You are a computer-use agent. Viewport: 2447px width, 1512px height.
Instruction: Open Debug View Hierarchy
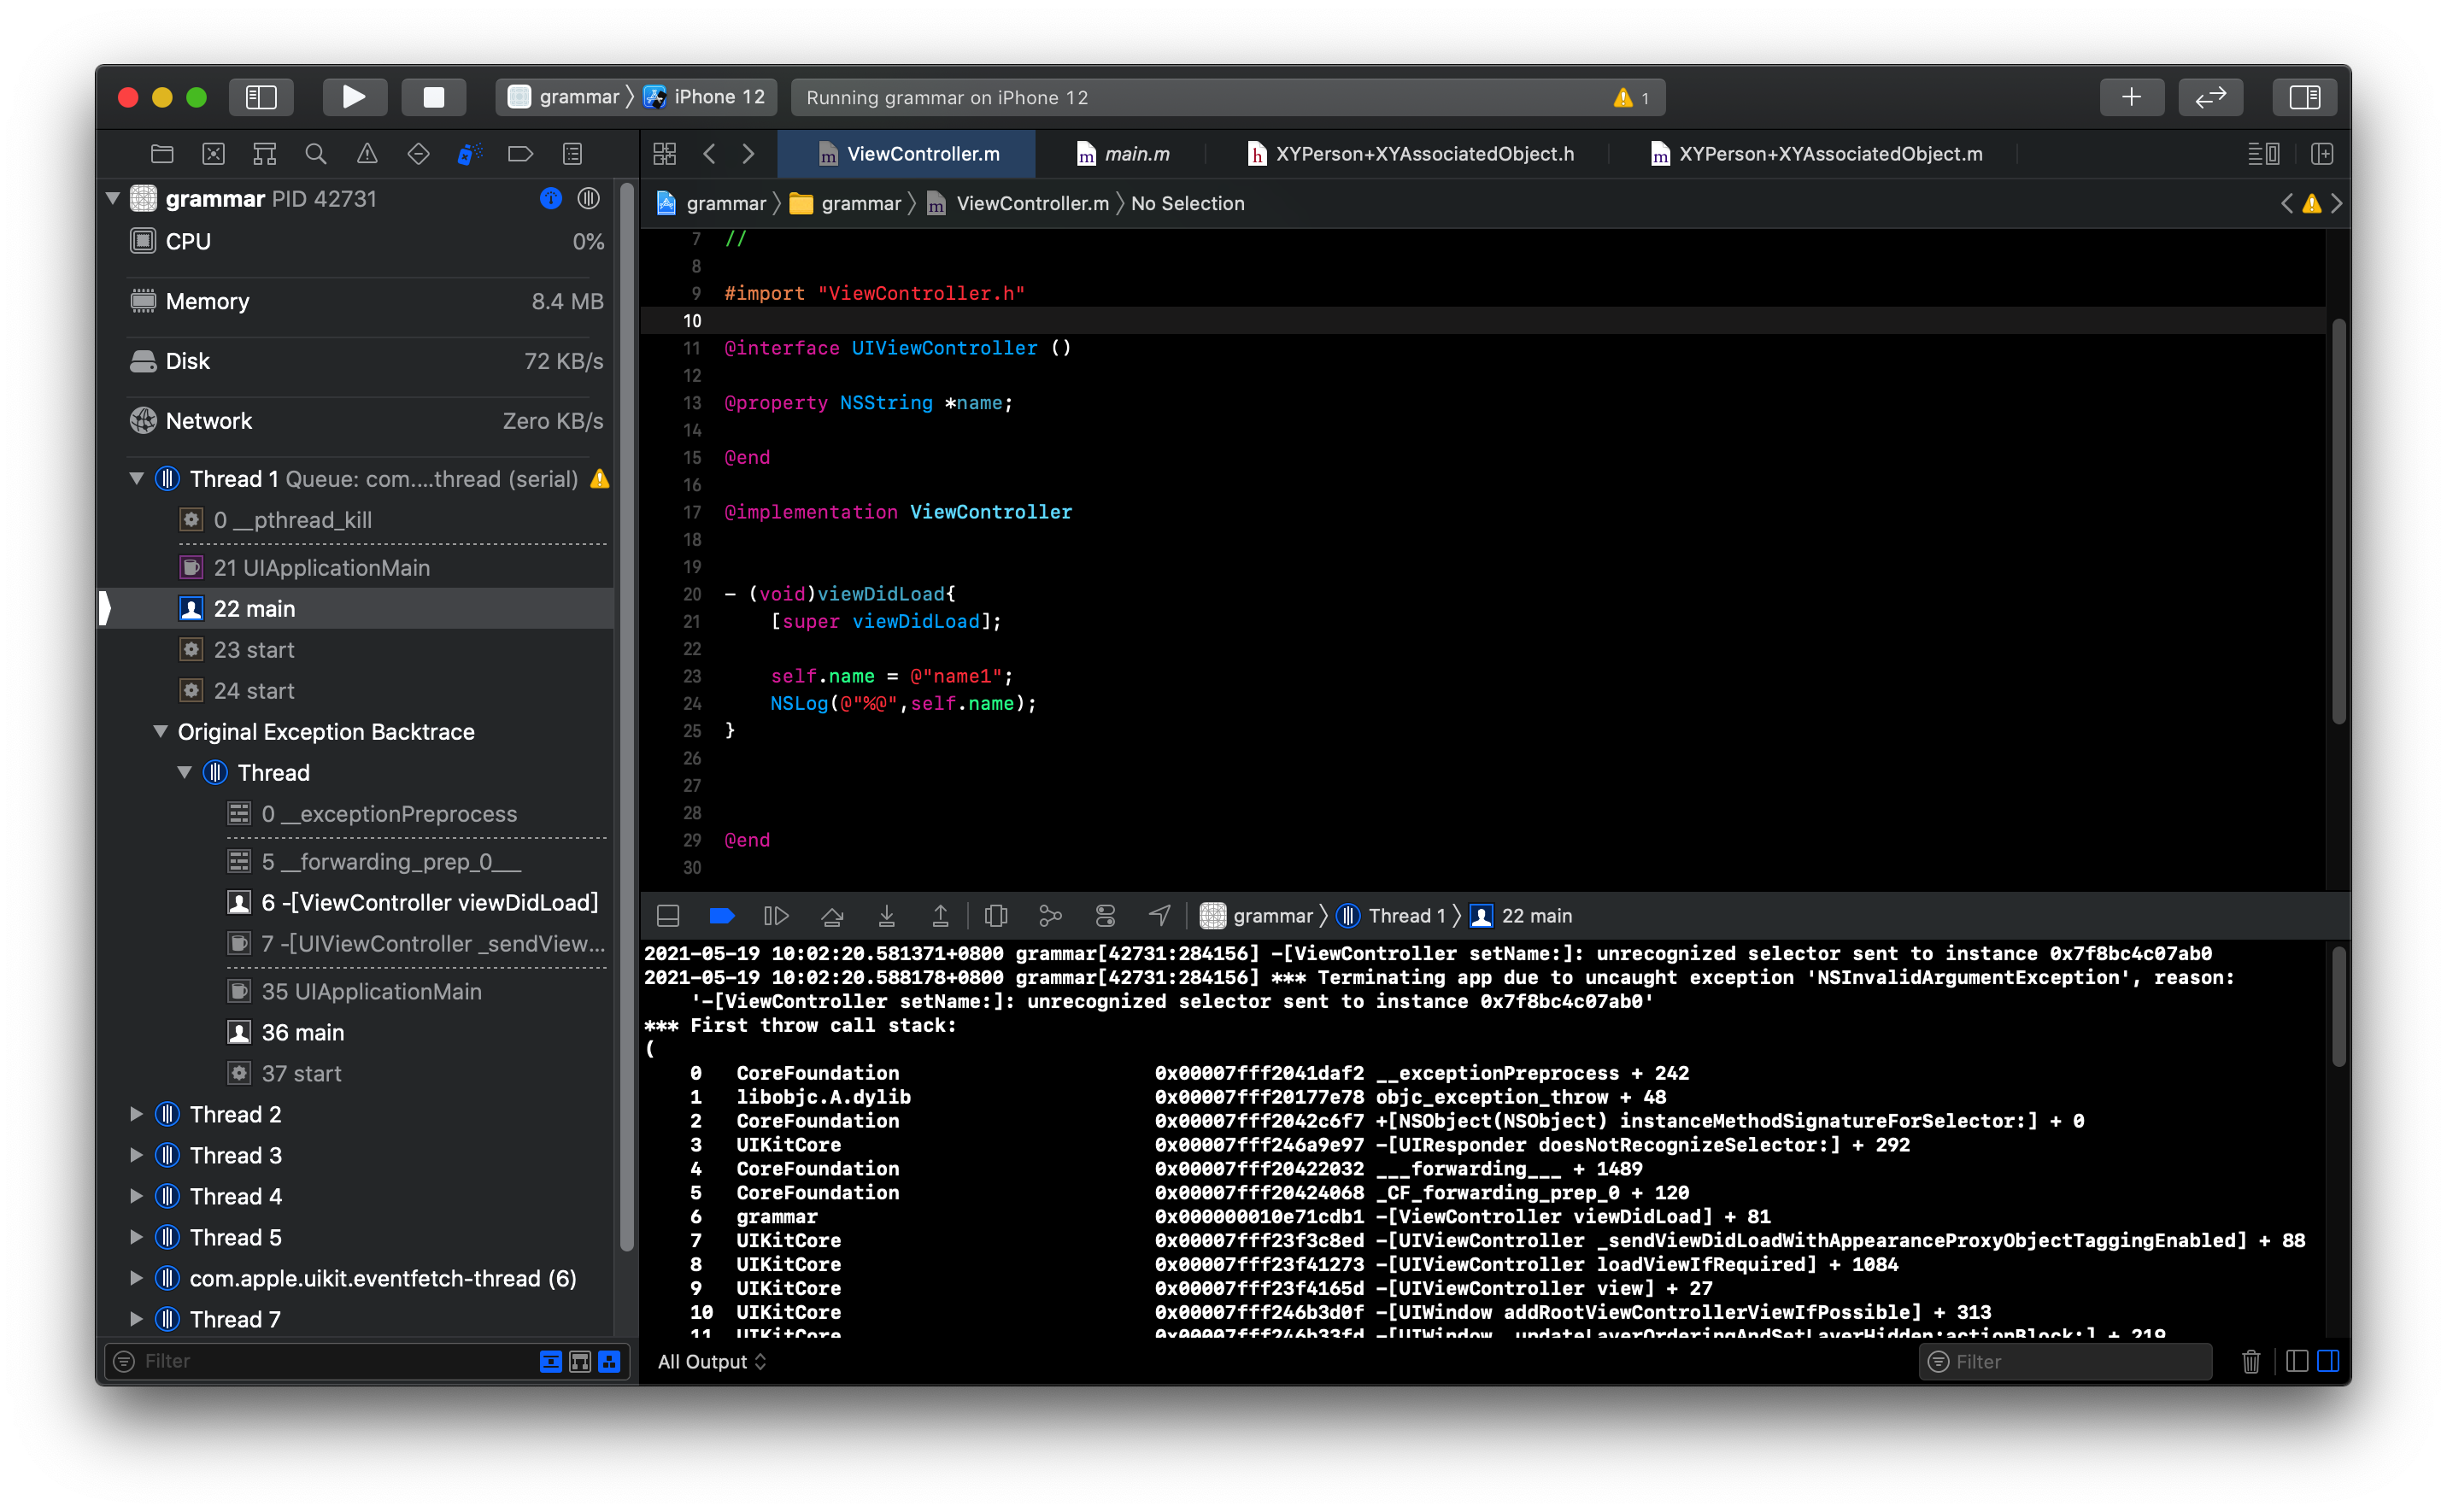996,915
